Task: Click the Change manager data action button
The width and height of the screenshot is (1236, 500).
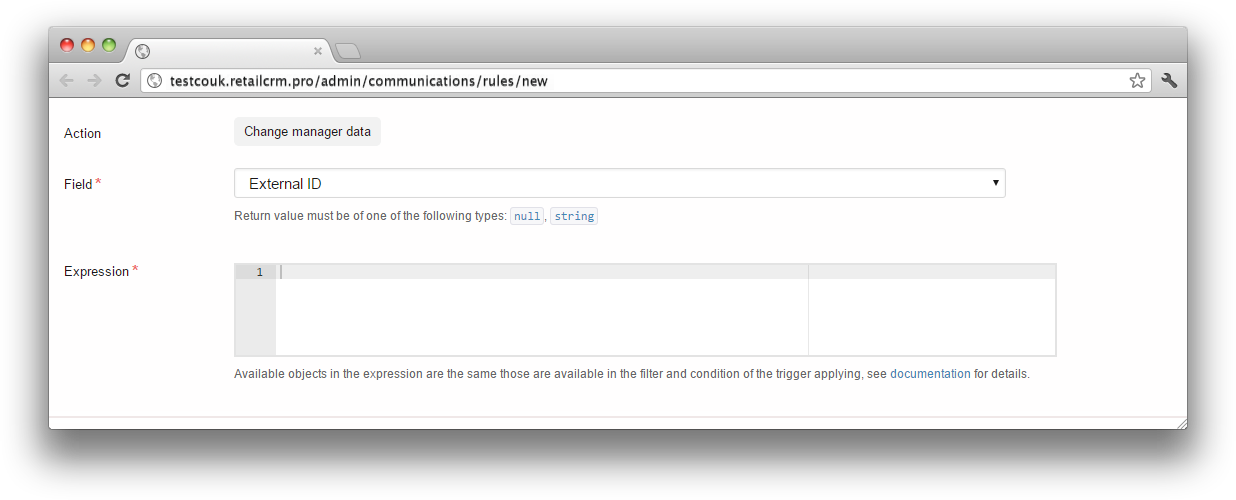Action: tap(307, 132)
